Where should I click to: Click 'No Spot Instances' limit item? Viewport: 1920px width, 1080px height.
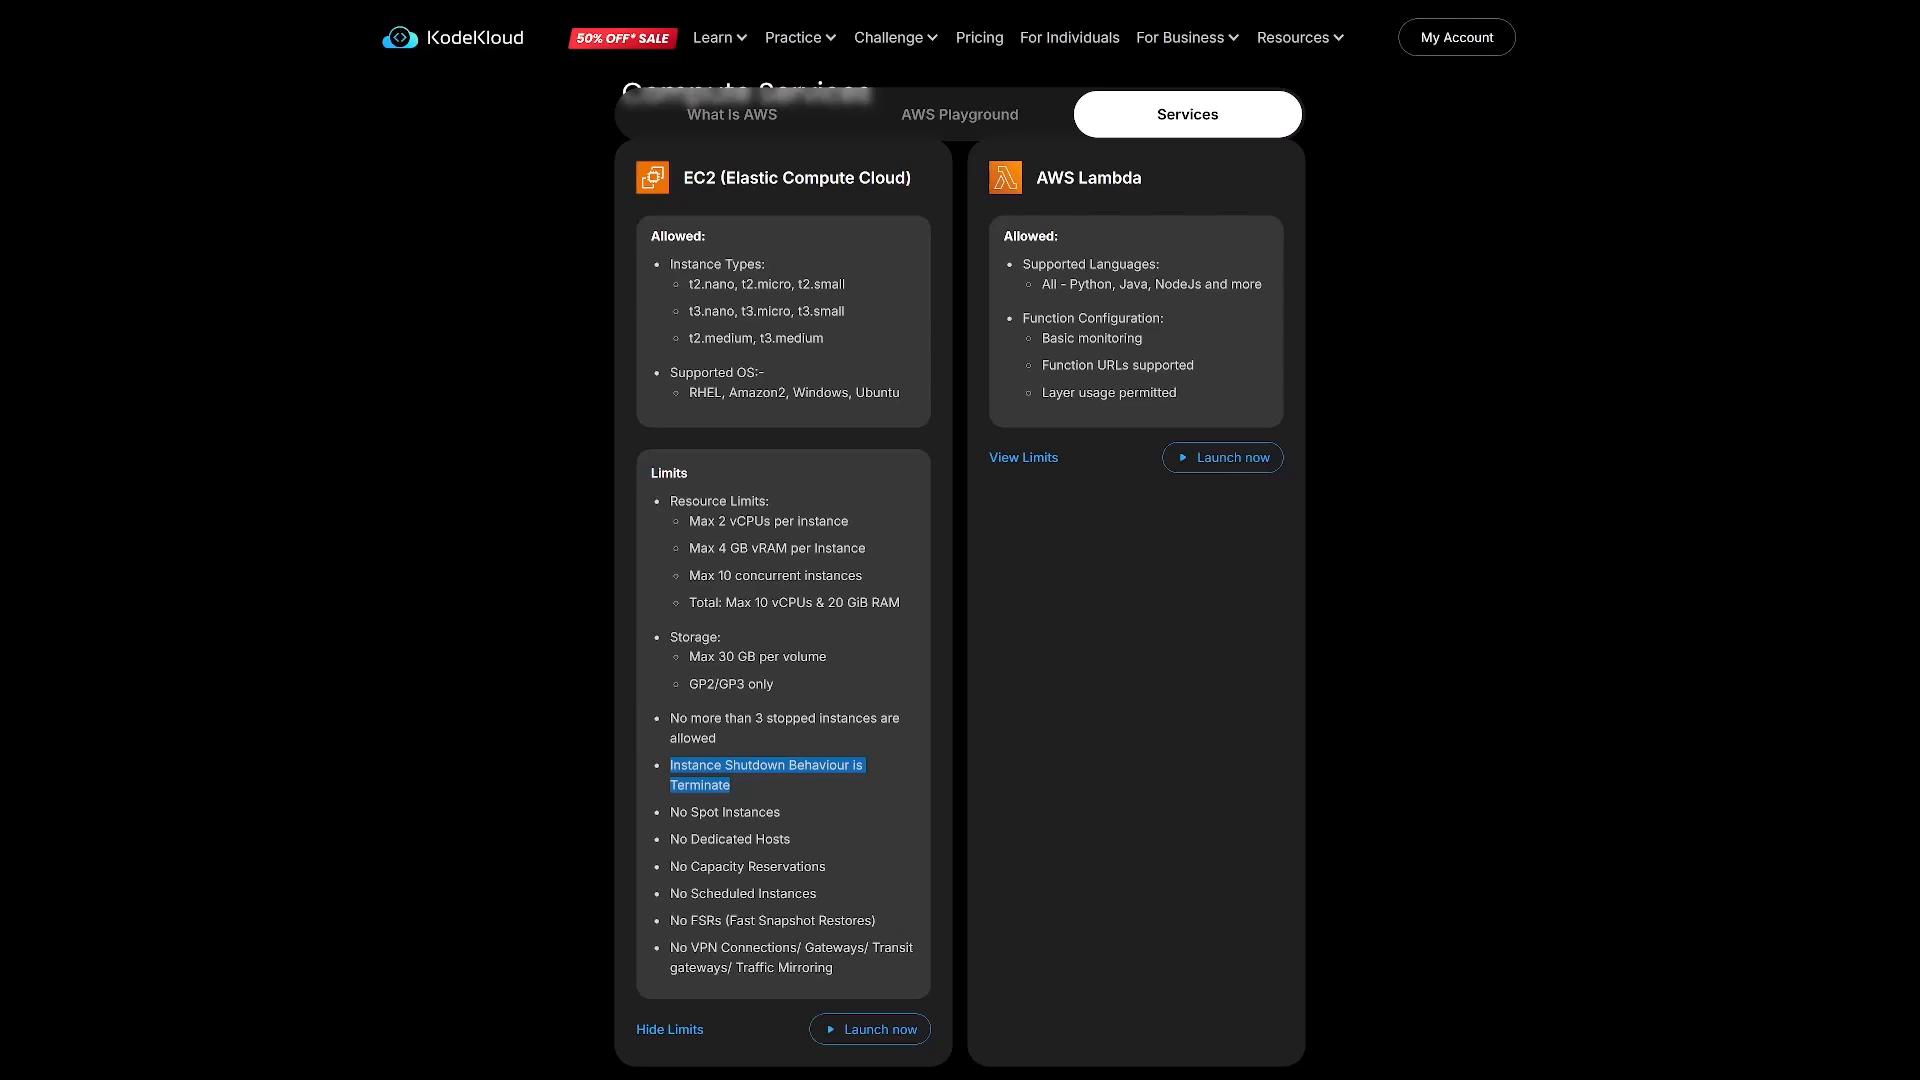(x=725, y=813)
